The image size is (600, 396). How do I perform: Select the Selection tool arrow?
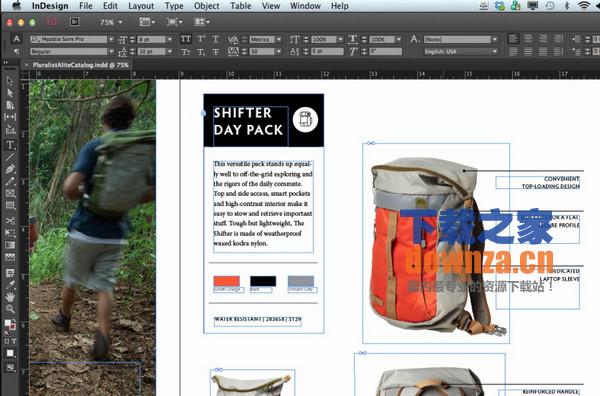[x=10, y=81]
